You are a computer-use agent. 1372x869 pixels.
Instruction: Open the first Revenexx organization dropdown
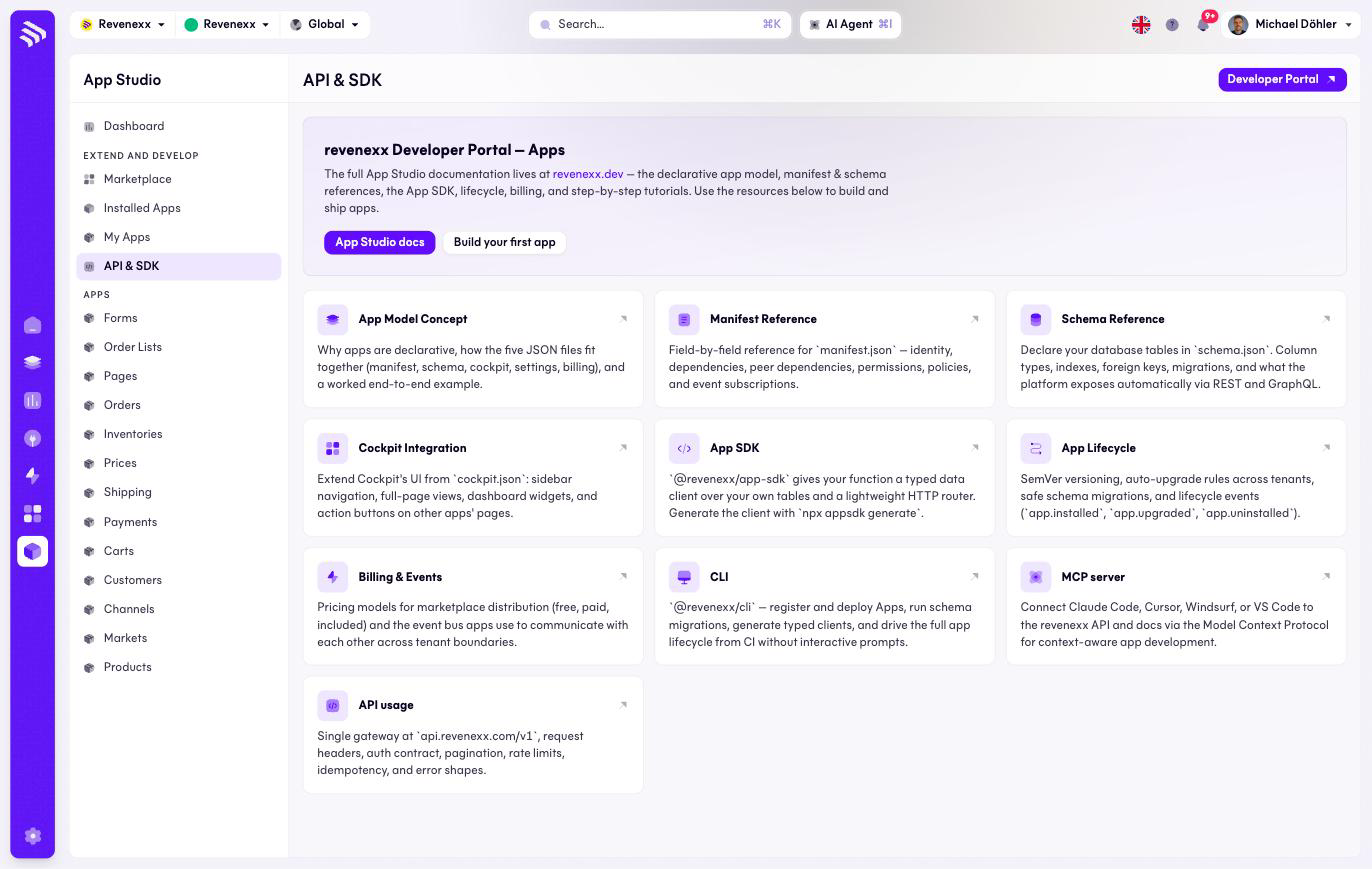coord(123,24)
